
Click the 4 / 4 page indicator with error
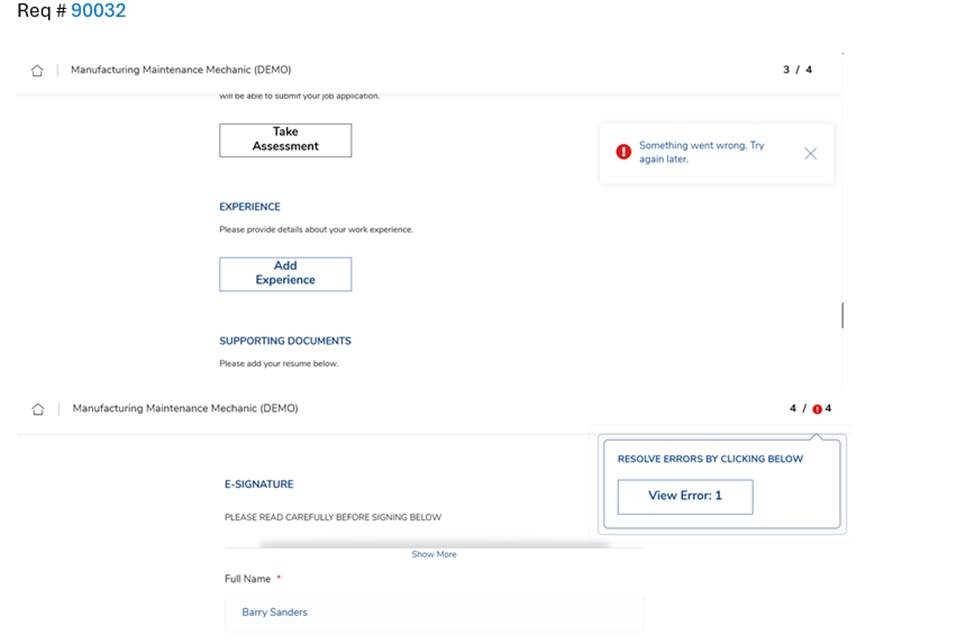pos(805,408)
